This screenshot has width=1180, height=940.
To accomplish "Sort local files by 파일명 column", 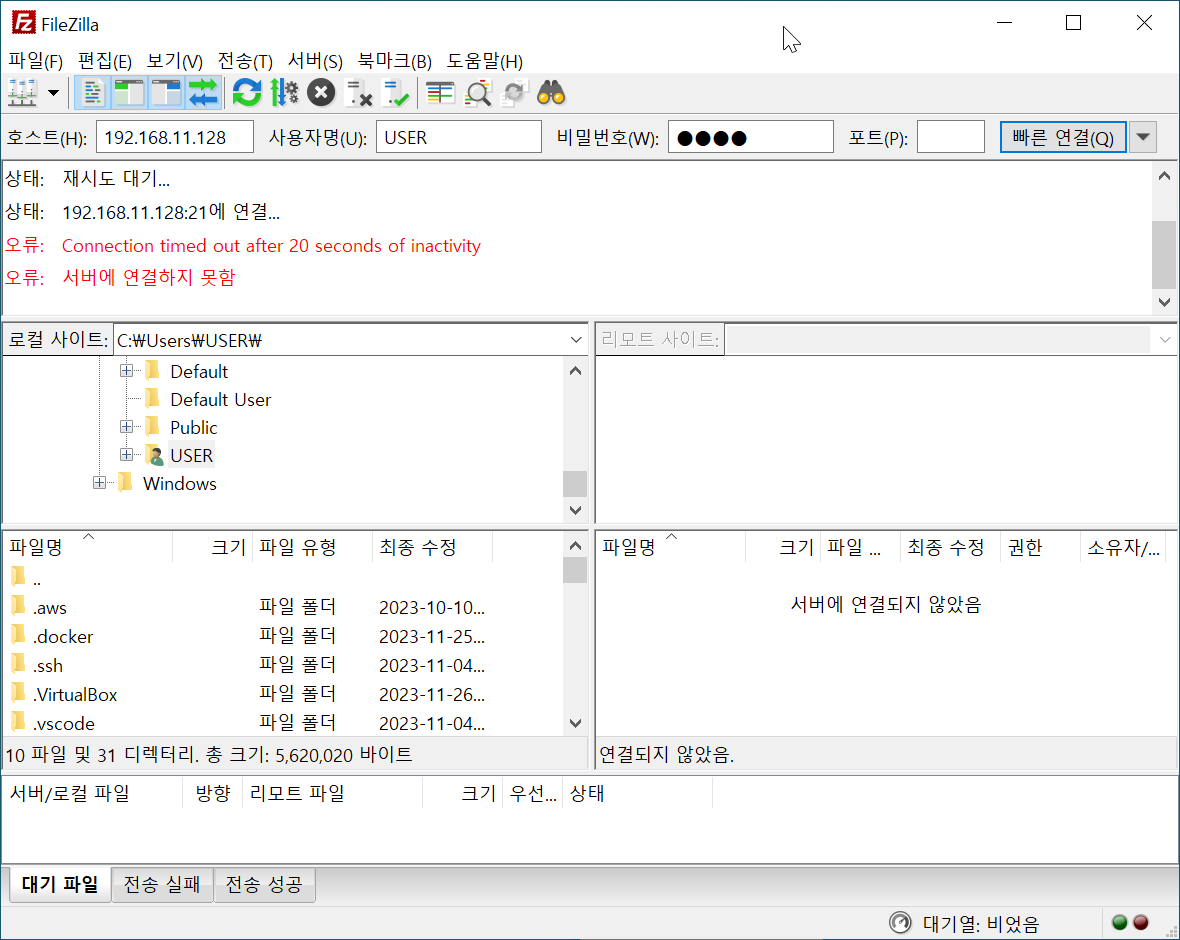I will click(88, 547).
